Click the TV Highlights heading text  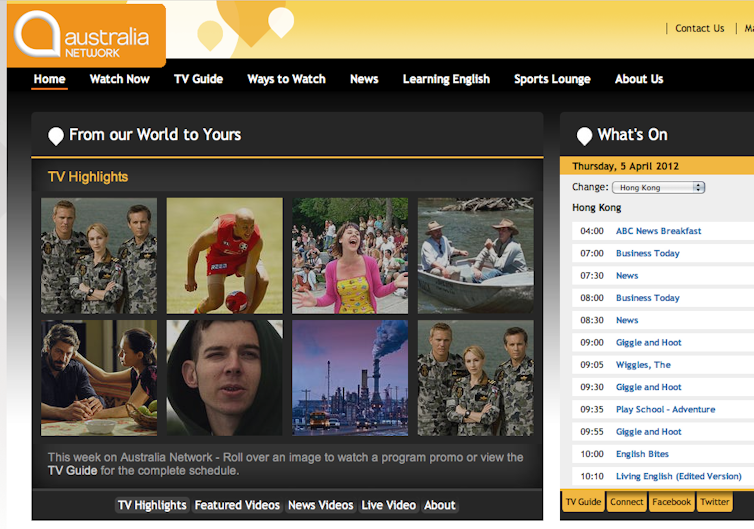[x=88, y=177]
